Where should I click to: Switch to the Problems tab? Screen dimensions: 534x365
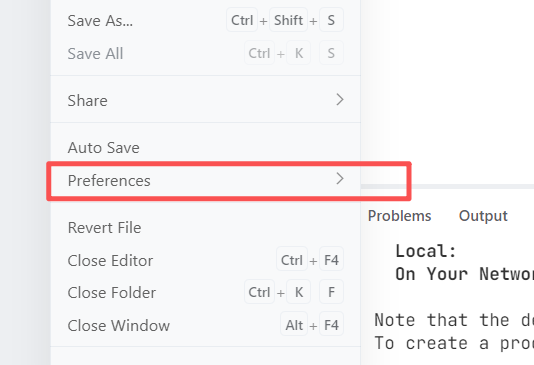(399, 216)
